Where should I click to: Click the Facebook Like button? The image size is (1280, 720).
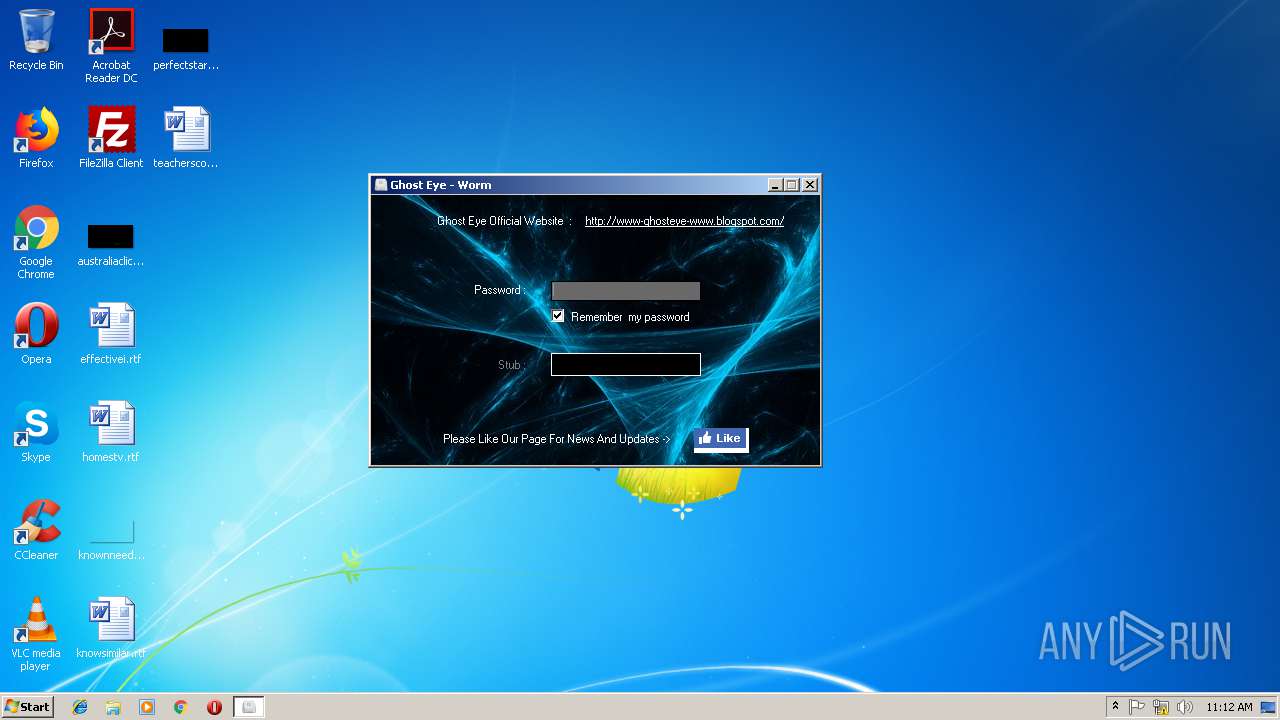(720, 438)
